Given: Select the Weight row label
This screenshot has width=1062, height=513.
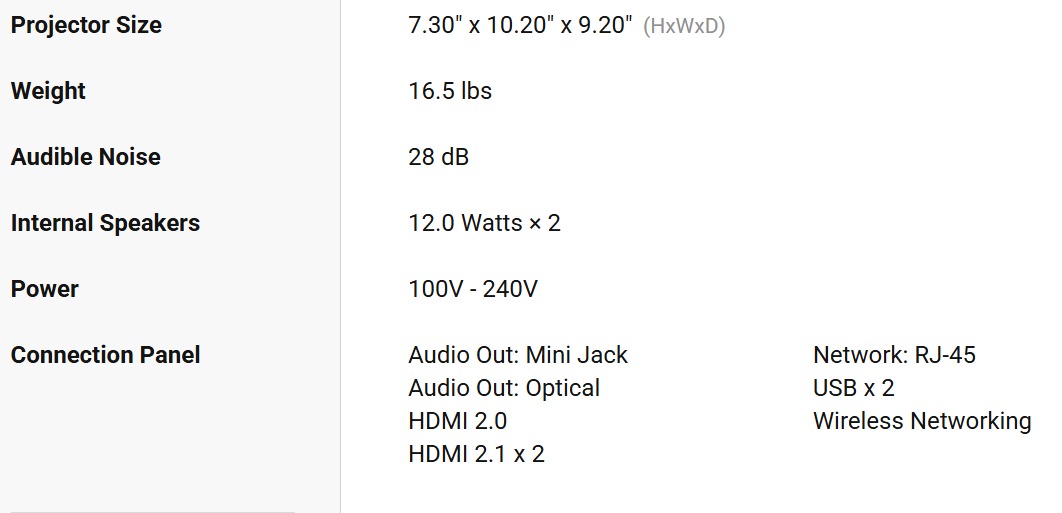Looking at the screenshot, I should click(48, 91).
